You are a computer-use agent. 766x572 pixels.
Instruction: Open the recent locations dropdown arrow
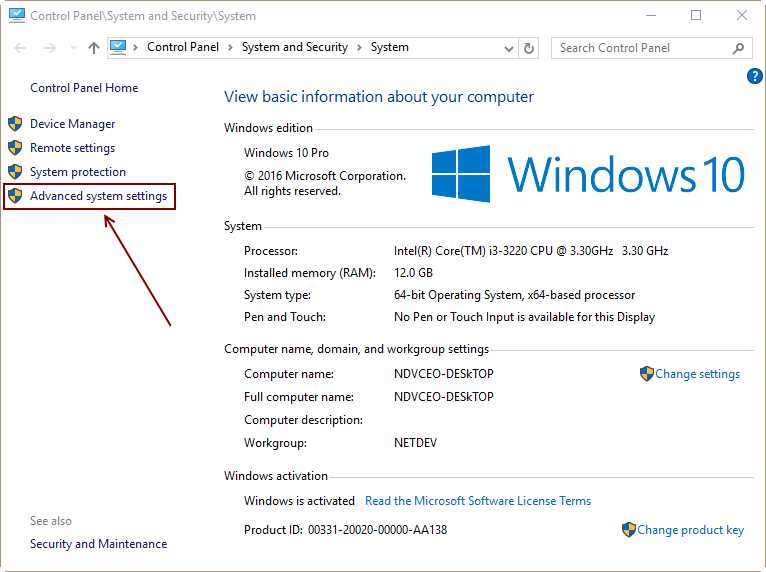pos(73,48)
